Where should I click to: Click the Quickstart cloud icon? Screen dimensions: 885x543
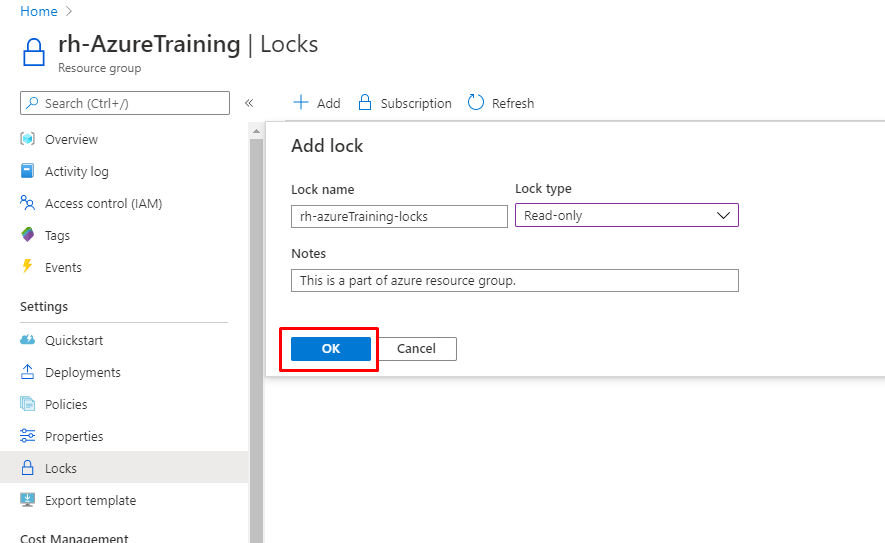(27, 340)
